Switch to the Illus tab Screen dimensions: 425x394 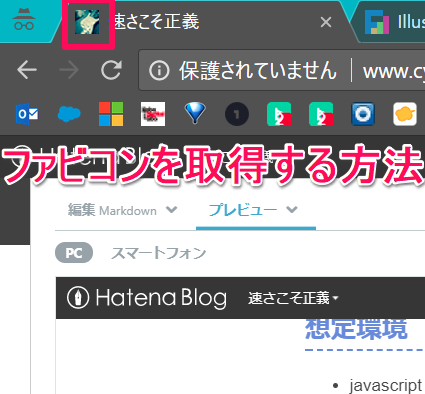tap(394, 22)
